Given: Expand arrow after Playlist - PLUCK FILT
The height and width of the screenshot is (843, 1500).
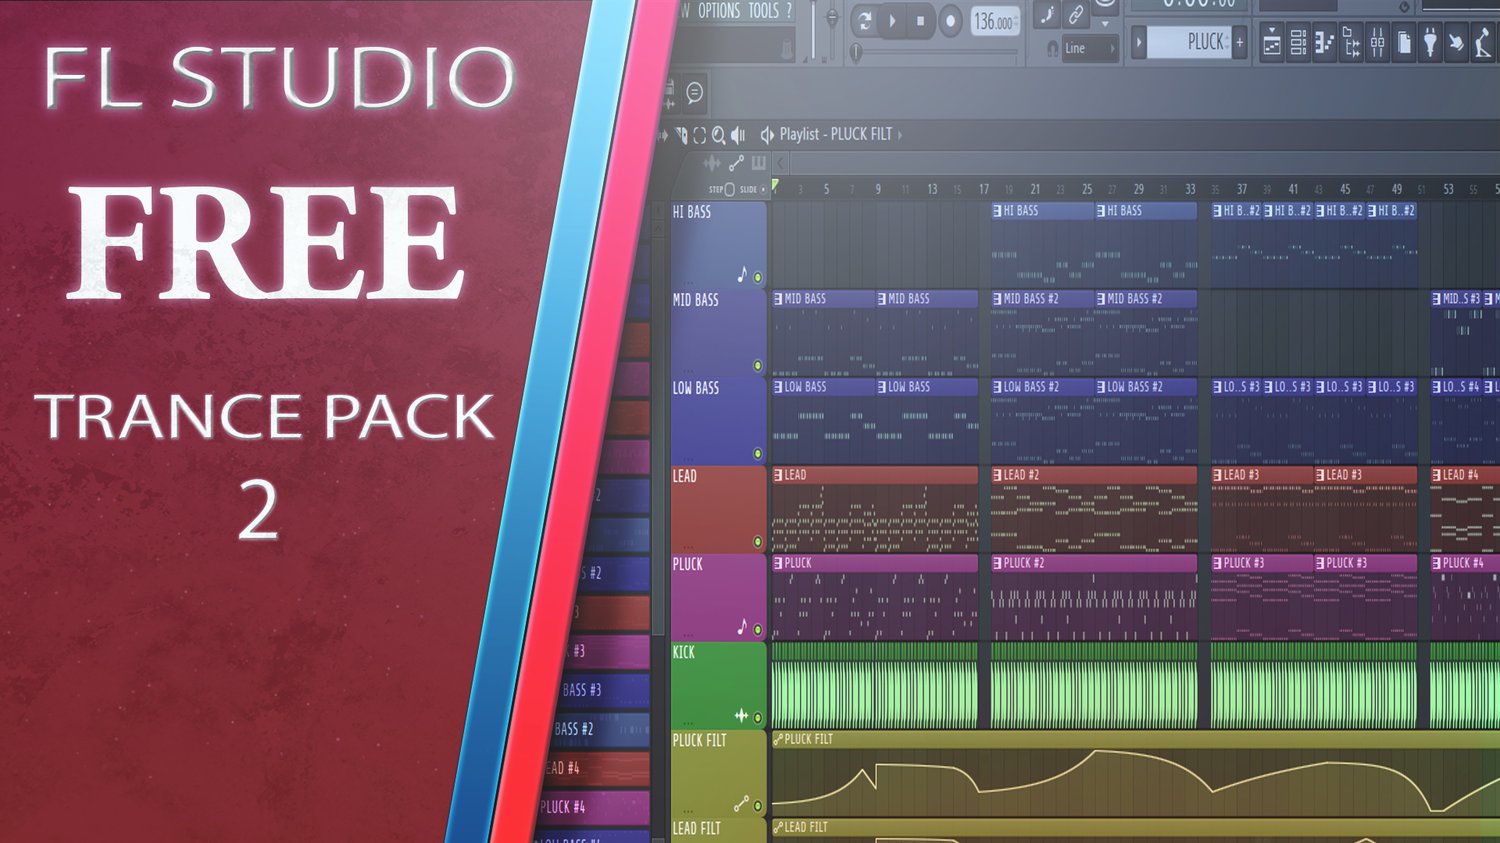Looking at the screenshot, I should pos(900,134).
